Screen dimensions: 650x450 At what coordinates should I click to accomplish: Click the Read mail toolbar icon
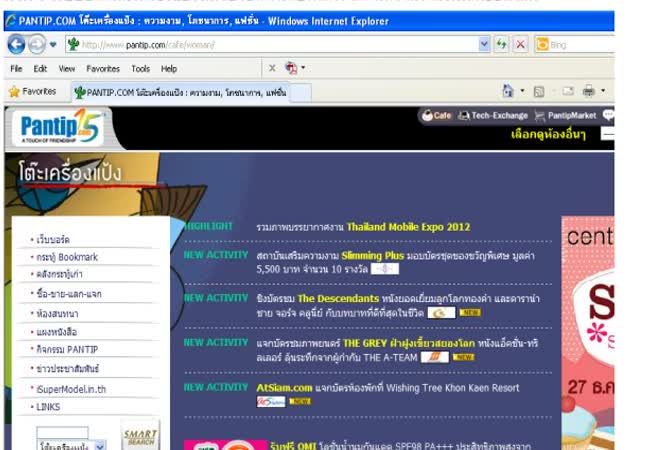point(568,91)
